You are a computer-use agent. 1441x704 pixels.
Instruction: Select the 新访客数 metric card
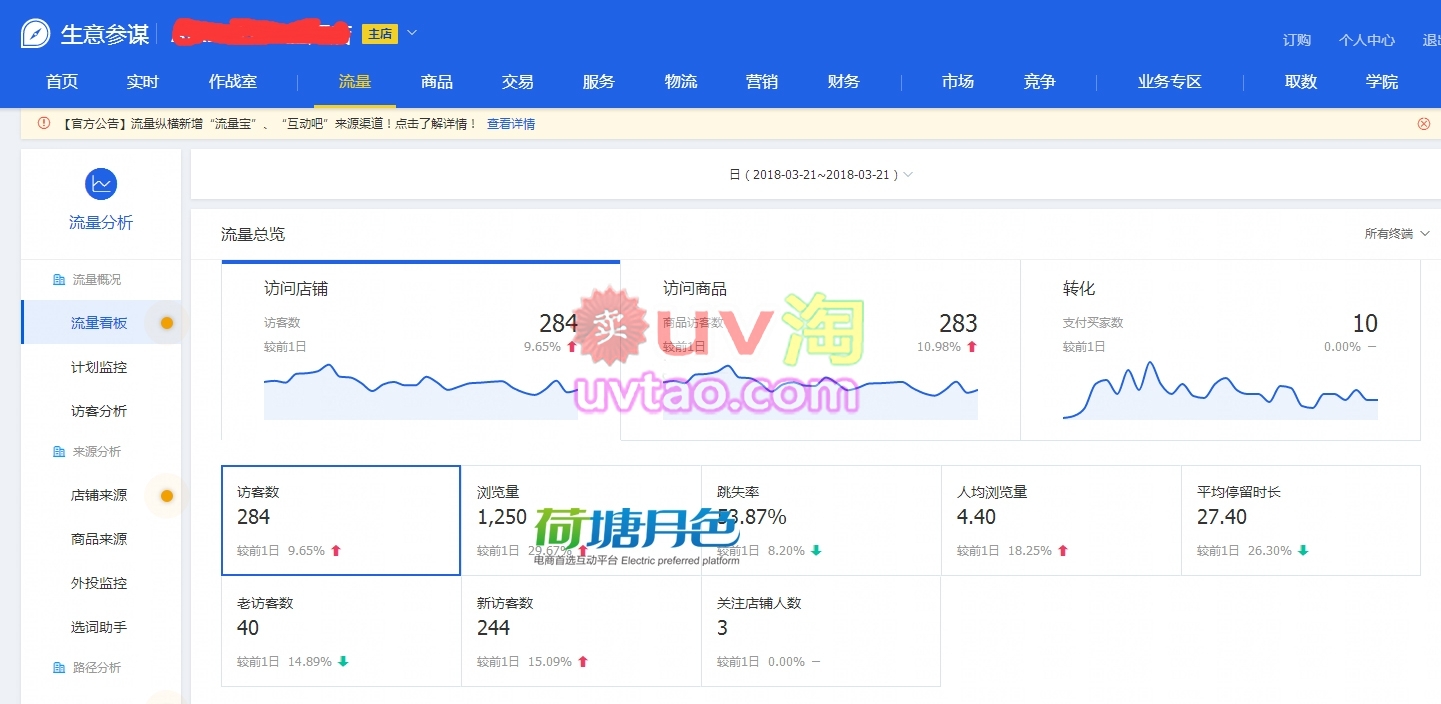(x=581, y=631)
